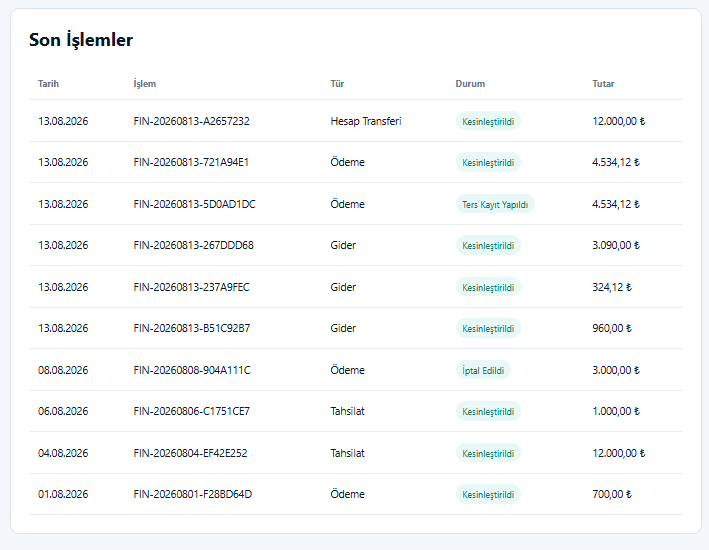The image size is (709, 550).
Task: Click the Ters Kayıt Yapıldı status badge
Action: pyautogui.click(x=495, y=204)
